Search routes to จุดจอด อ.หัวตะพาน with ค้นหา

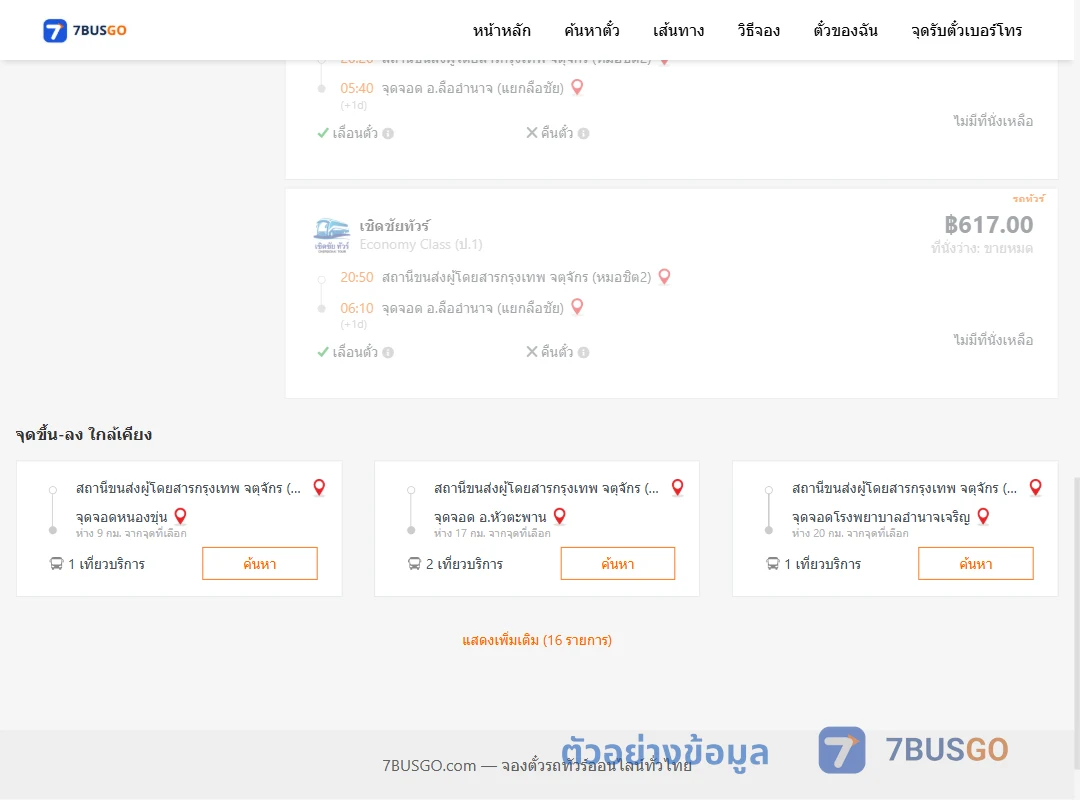point(618,564)
